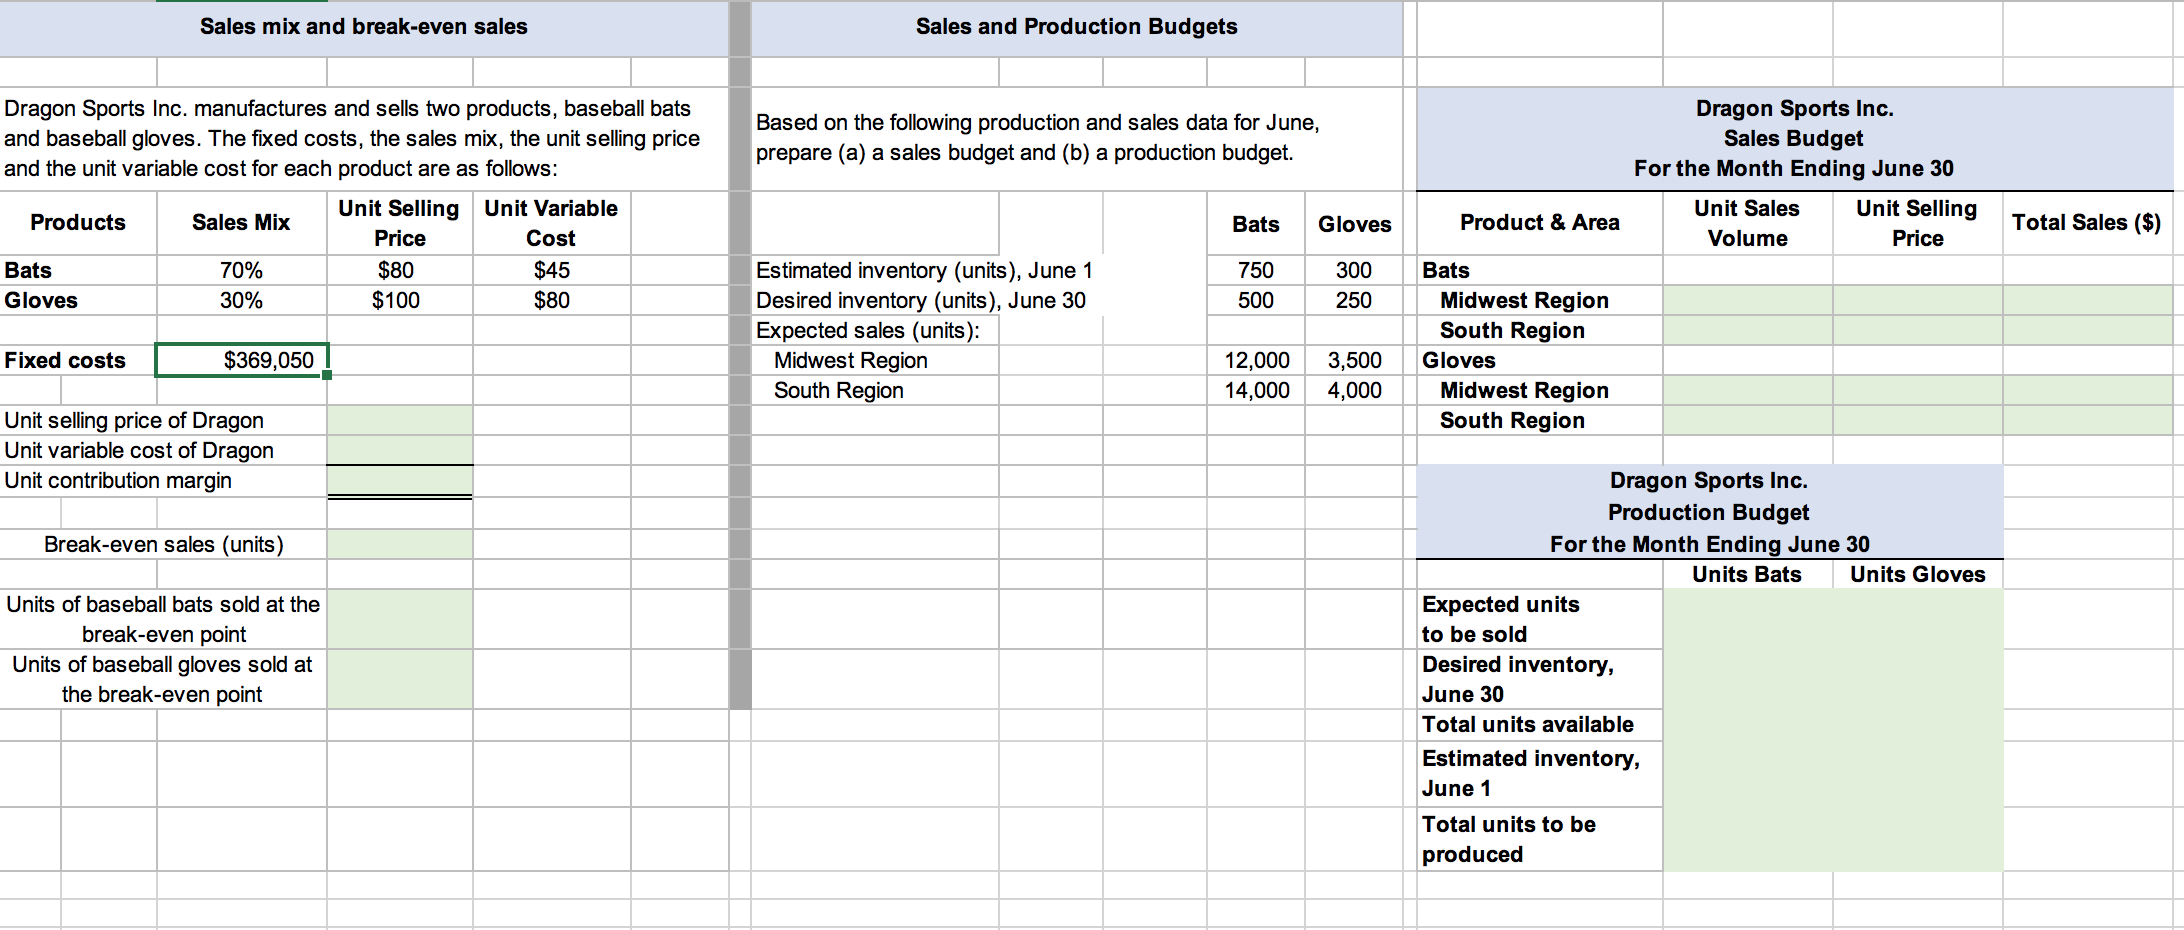Click Bats Midwest Region Unit Sales Volume cell
This screenshot has width=2184, height=930.
click(1748, 300)
